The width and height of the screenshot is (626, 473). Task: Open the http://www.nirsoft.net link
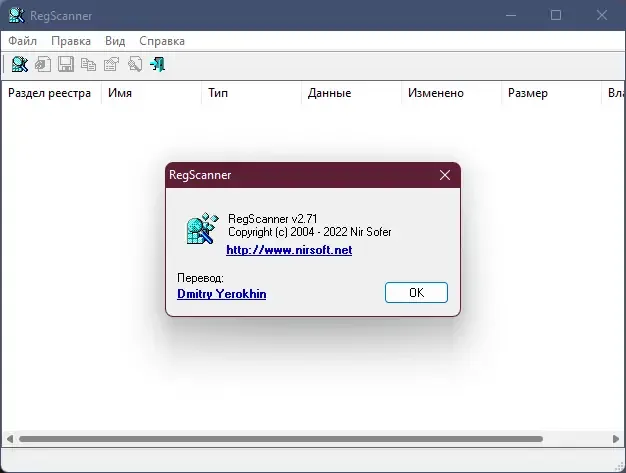click(289, 250)
